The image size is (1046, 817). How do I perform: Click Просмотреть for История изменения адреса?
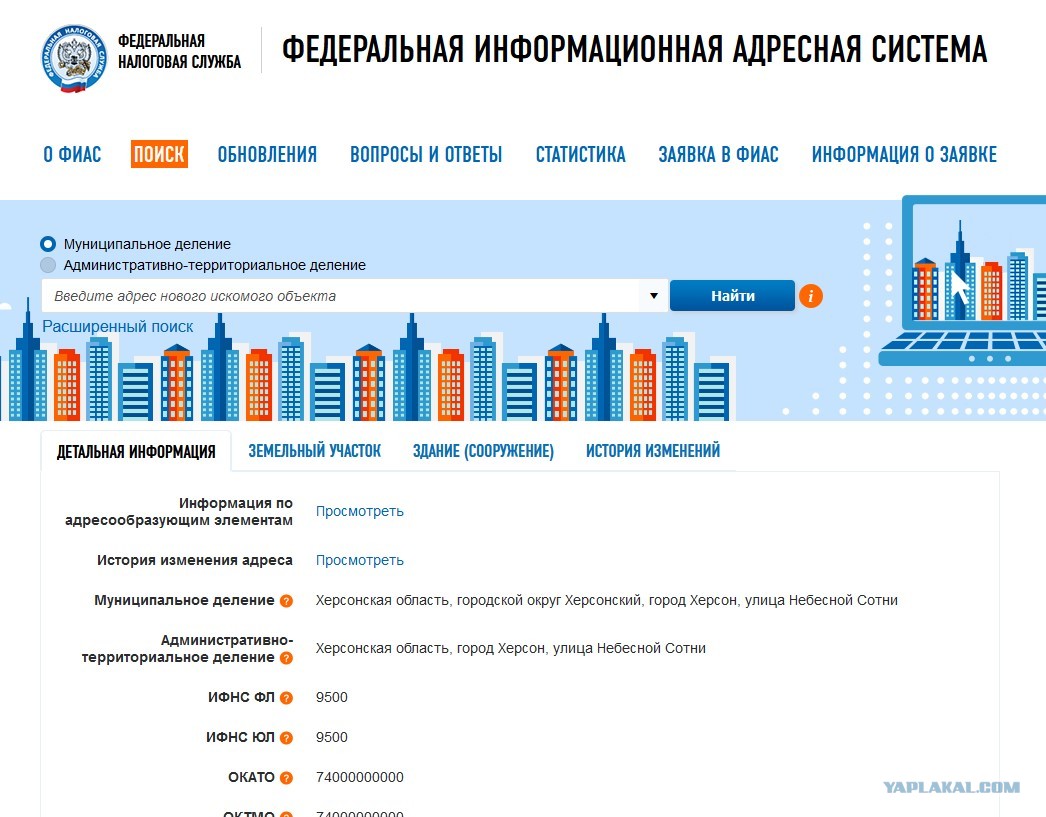point(360,560)
